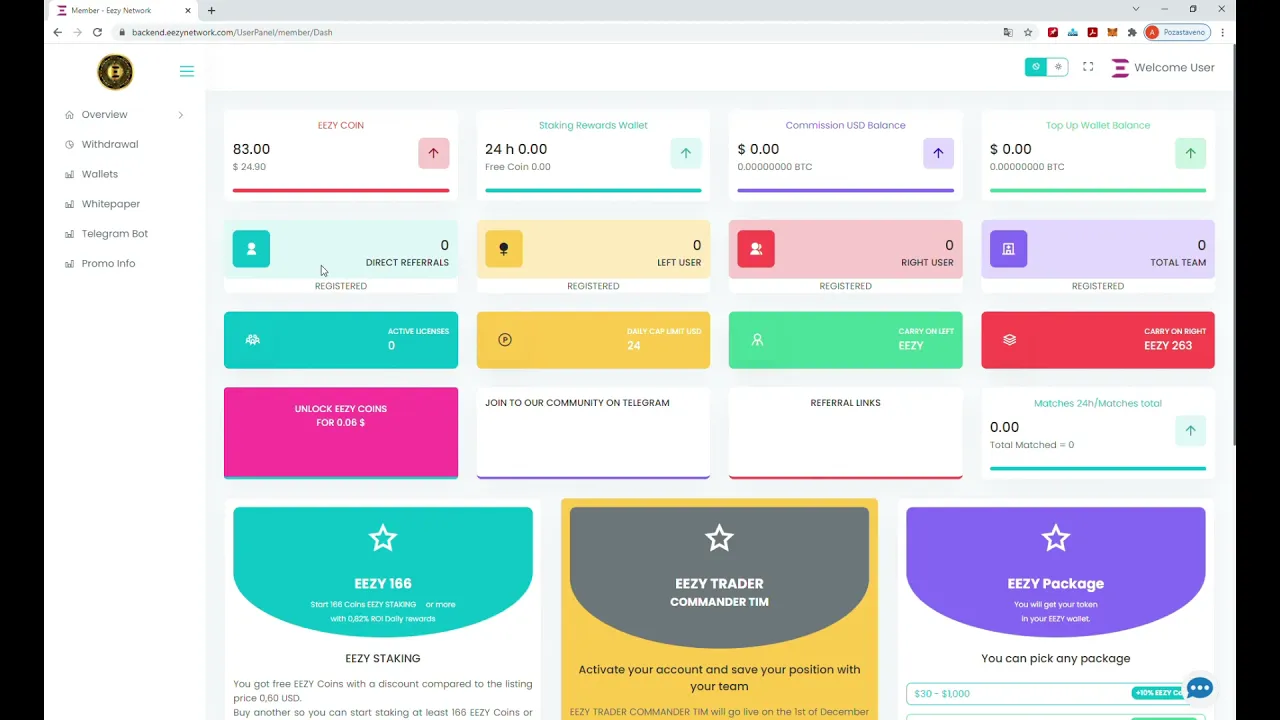
Task: Open Whitepaper in the sidebar
Action: [x=110, y=204]
